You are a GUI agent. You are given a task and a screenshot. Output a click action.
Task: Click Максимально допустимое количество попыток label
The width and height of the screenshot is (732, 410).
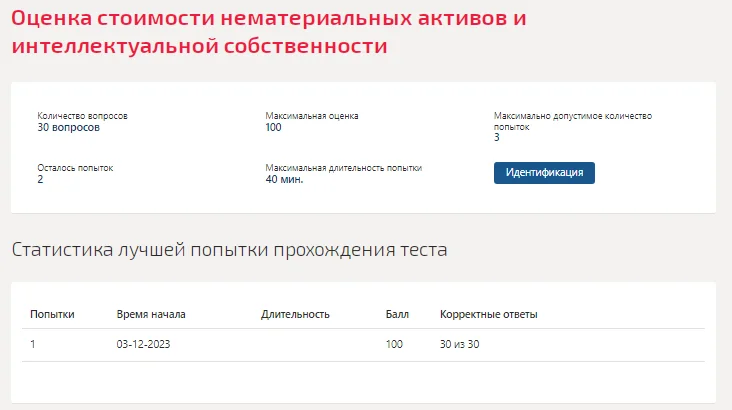(573, 121)
